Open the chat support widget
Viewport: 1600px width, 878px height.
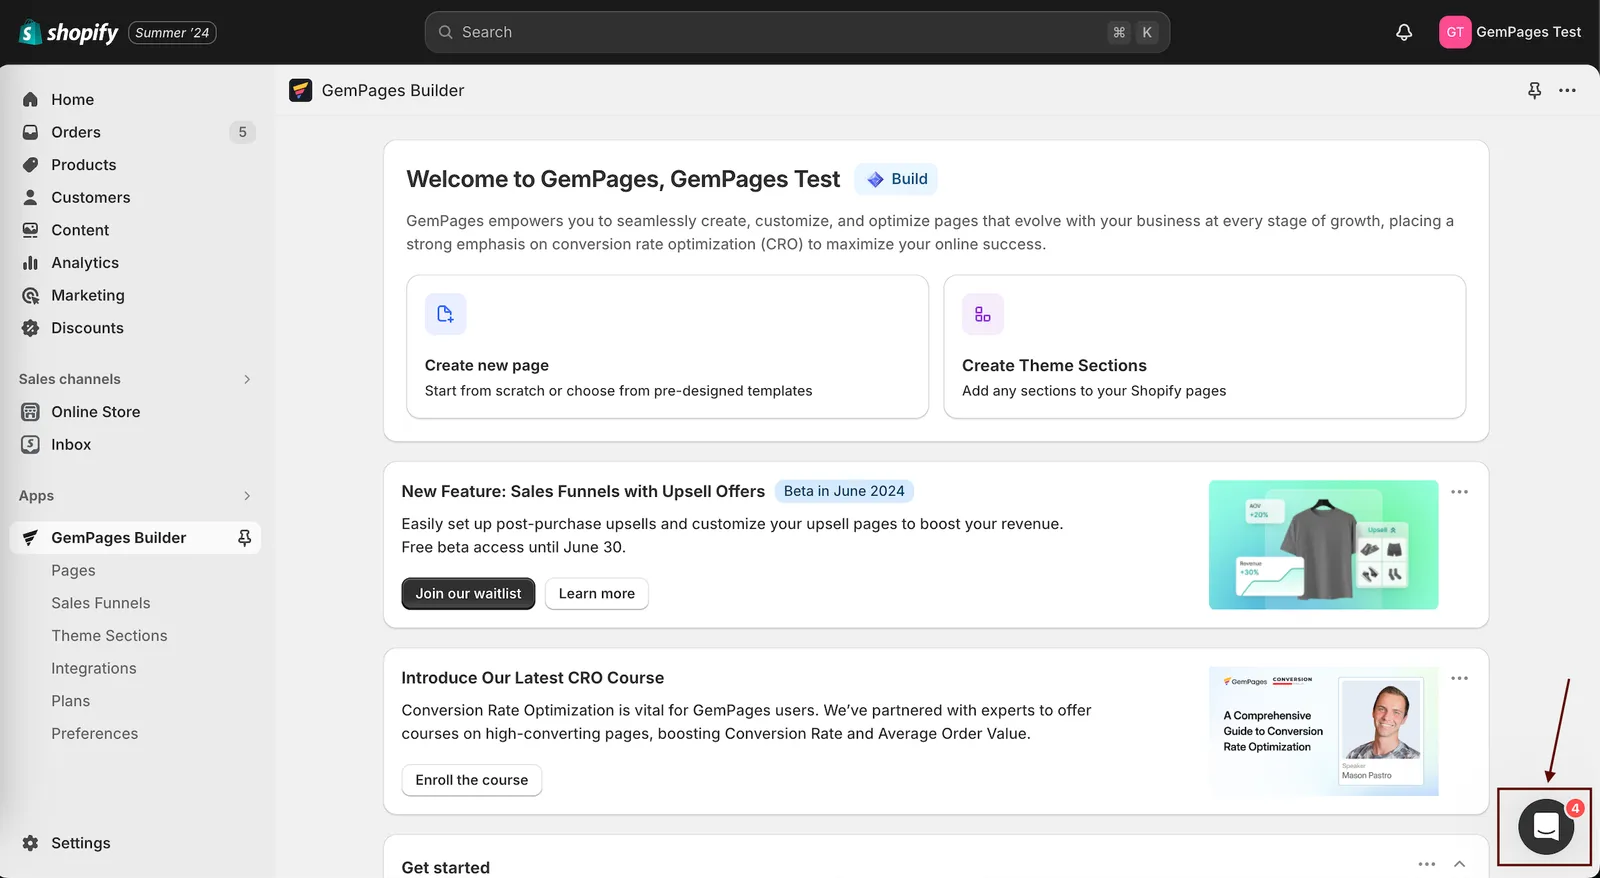pyautogui.click(x=1546, y=826)
